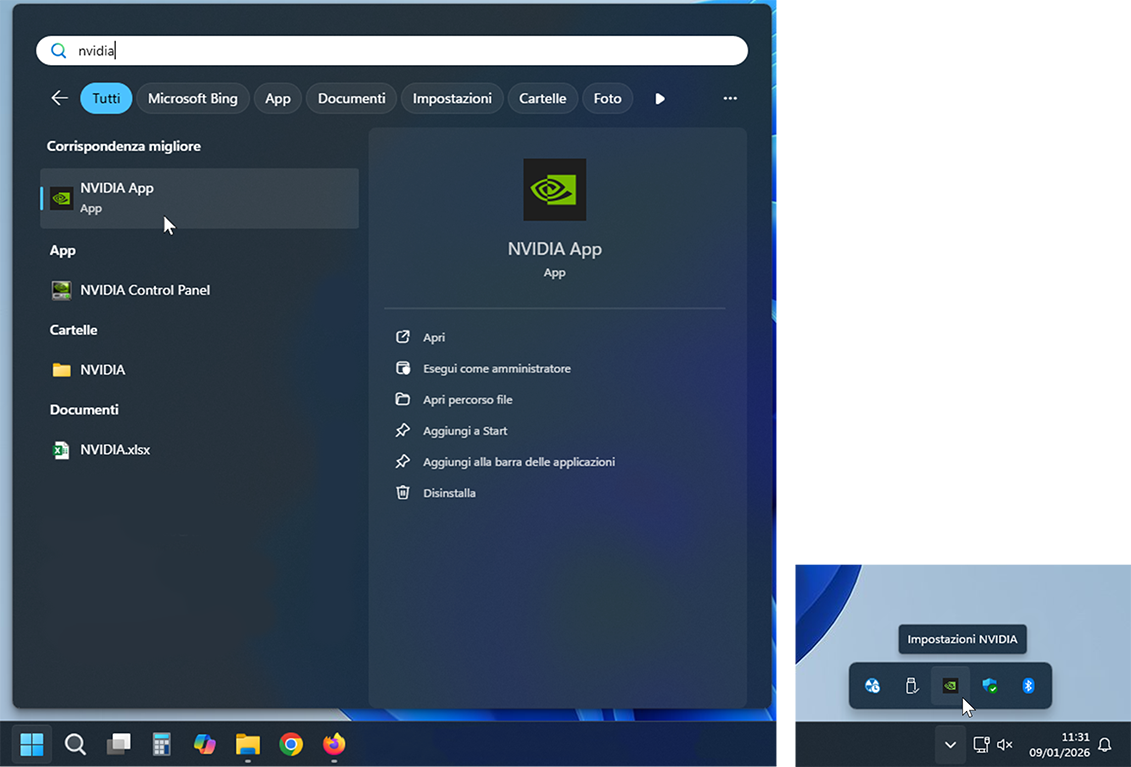Click the Excel icon beside NVIDIA.xlsx

tap(61, 450)
